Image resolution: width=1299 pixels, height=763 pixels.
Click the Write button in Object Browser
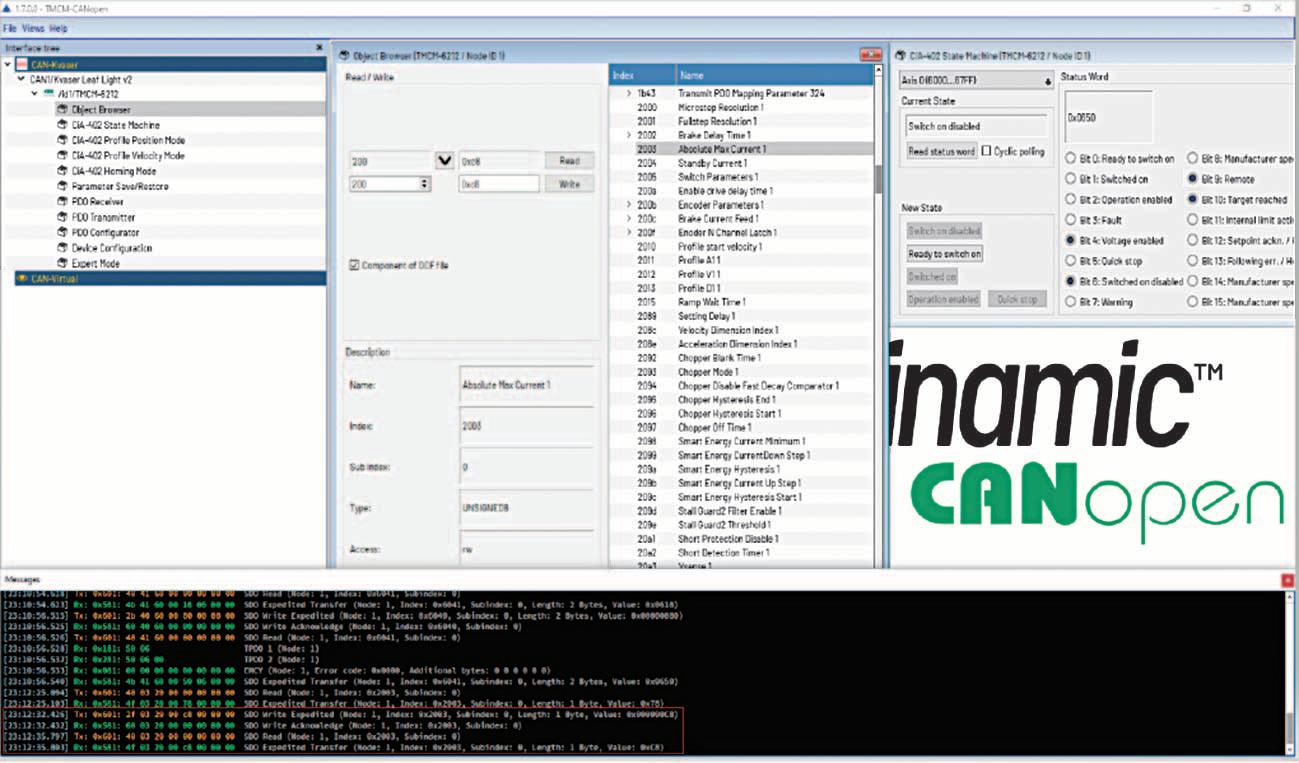click(x=569, y=184)
